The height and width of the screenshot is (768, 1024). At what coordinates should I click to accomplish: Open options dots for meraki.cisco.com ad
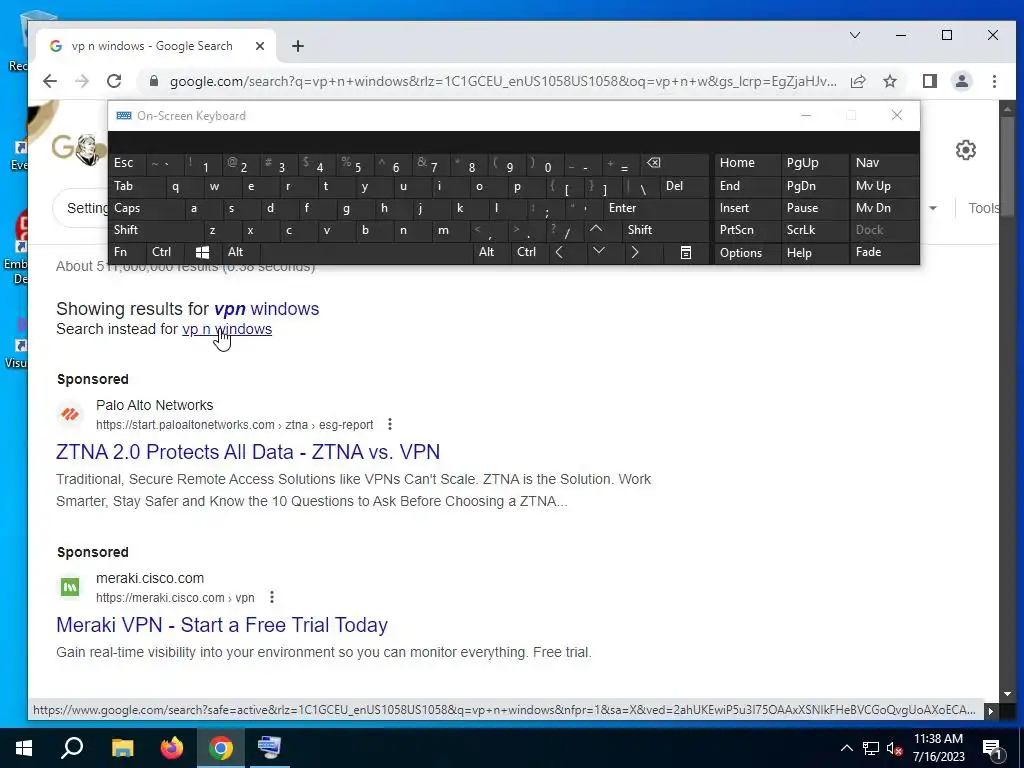[x=272, y=598]
